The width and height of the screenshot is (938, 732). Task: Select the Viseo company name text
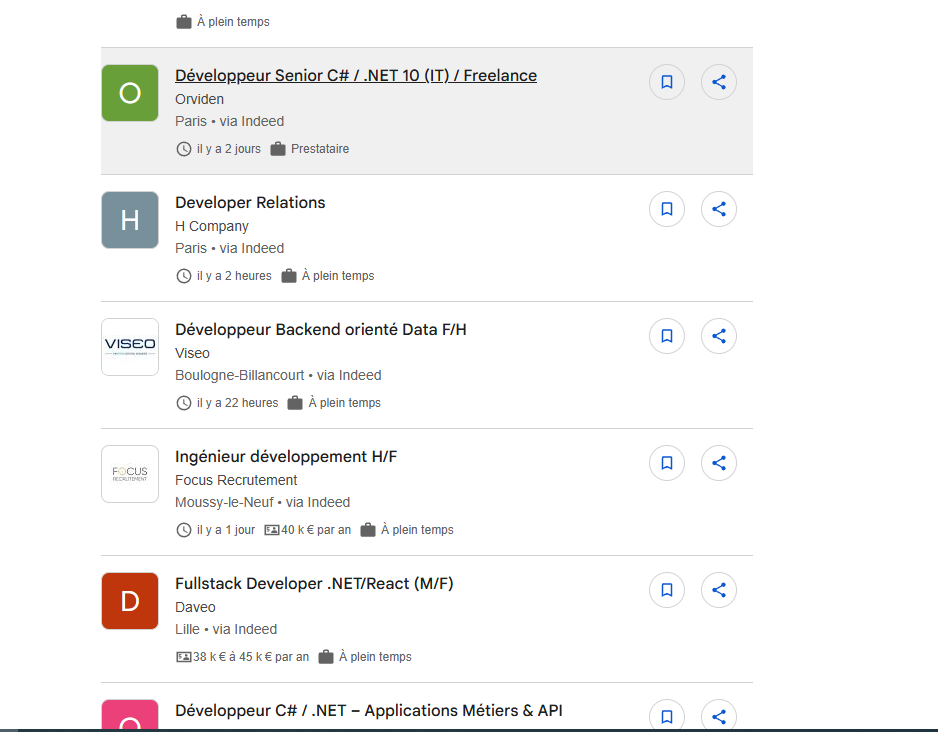pos(192,353)
